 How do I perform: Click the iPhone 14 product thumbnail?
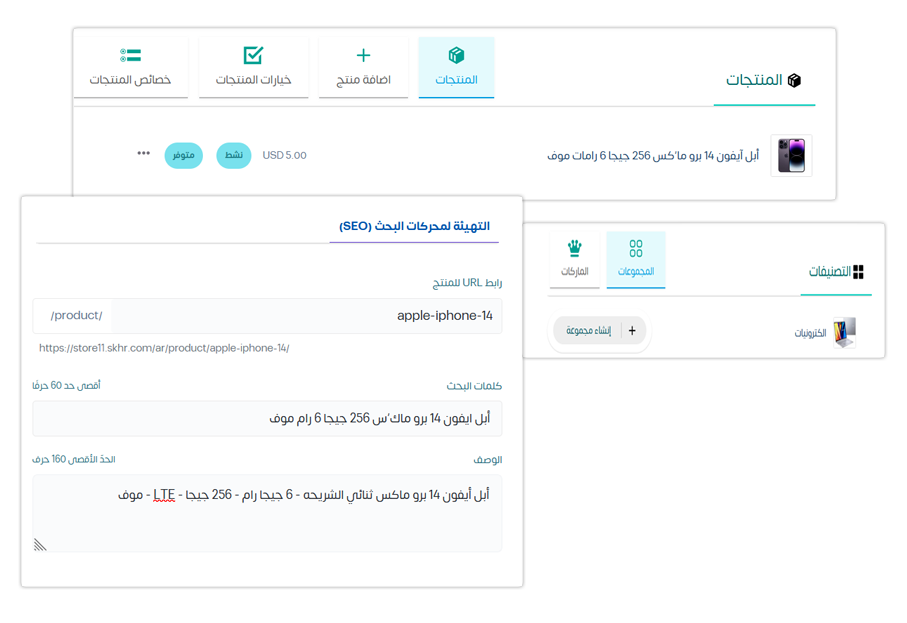[791, 156]
